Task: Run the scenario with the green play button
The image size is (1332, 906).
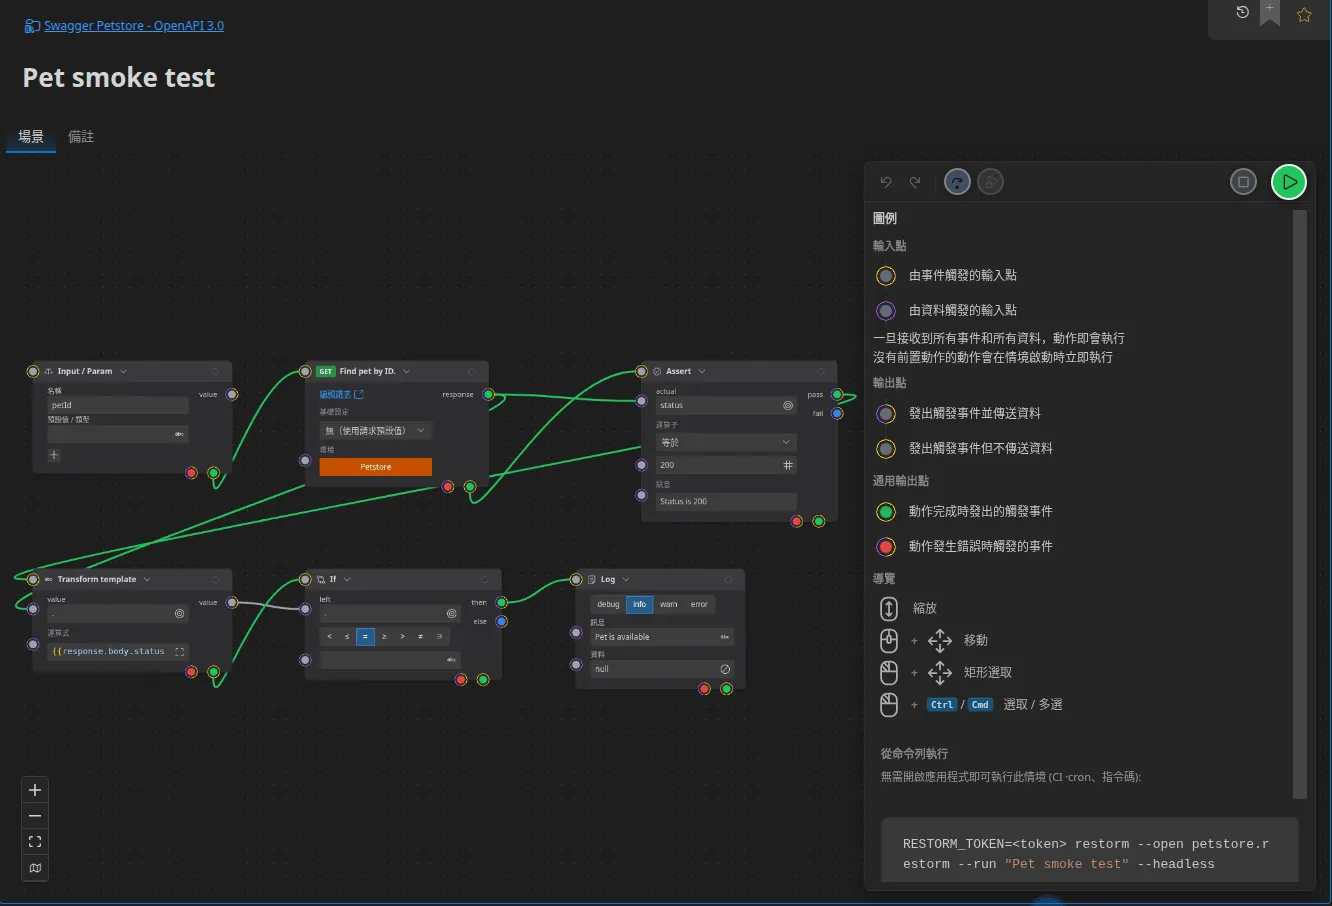Action: tap(1289, 182)
